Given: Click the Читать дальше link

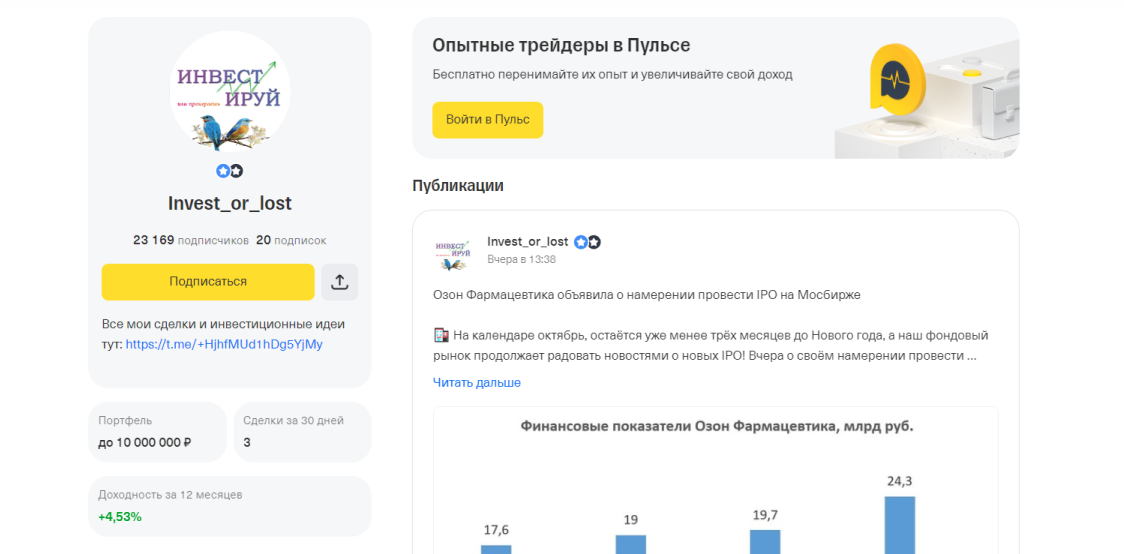Looking at the screenshot, I should 477,383.
